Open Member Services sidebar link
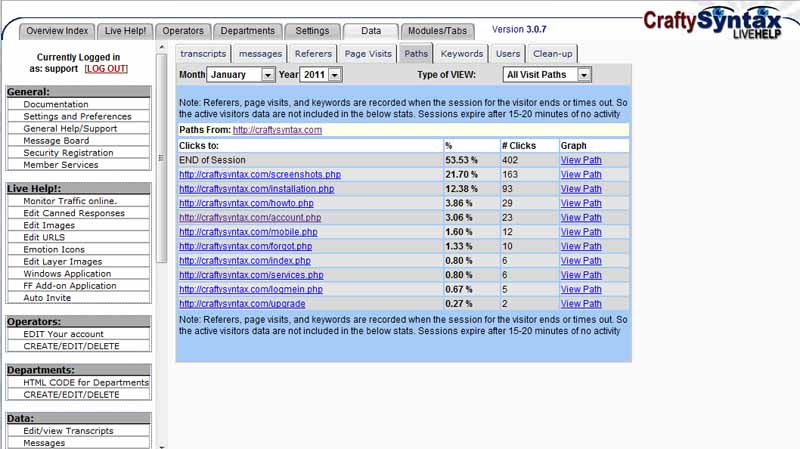800x449 pixels. pos(61,165)
